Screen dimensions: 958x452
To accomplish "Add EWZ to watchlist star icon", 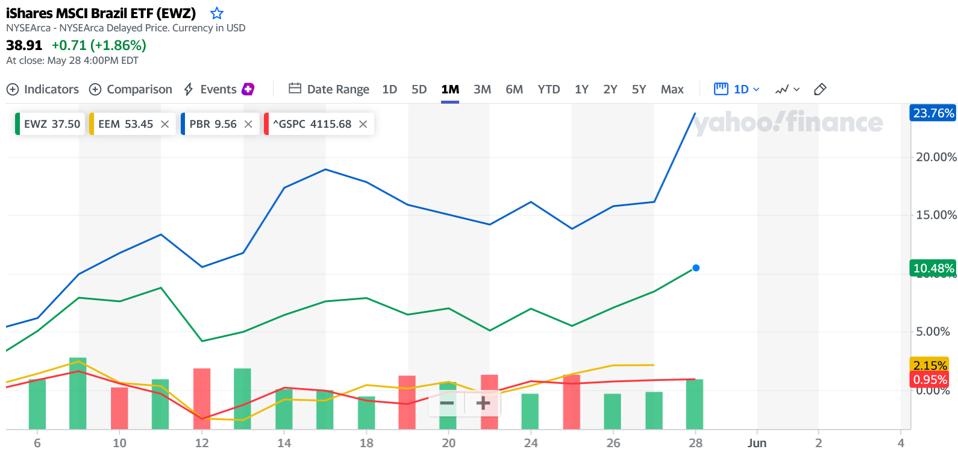I will (217, 13).
